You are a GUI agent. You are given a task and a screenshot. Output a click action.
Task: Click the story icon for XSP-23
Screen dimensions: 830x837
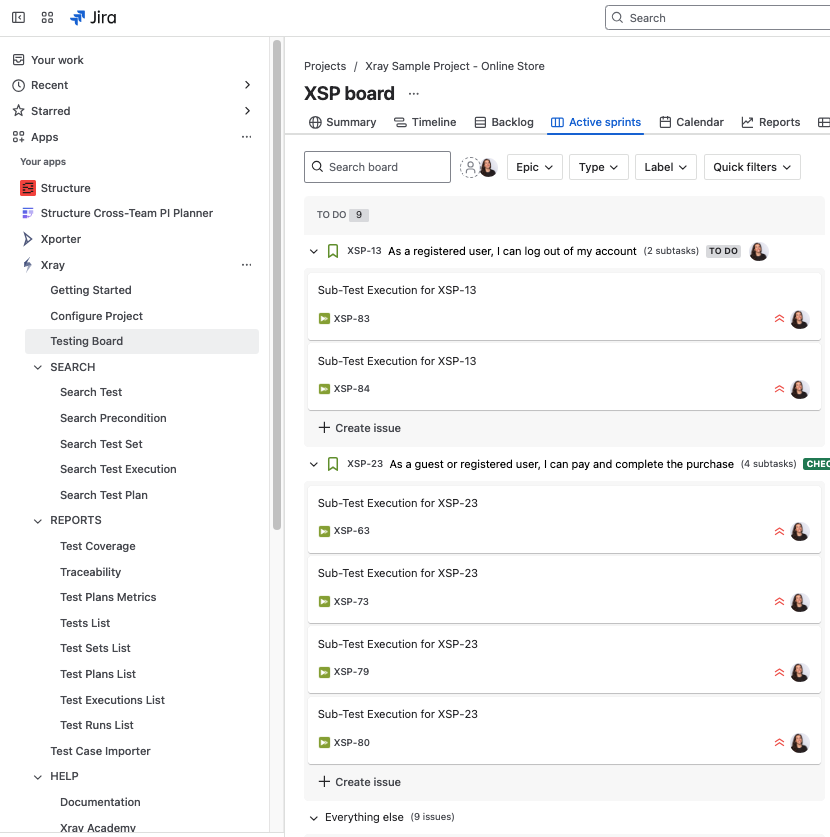(x=333, y=464)
